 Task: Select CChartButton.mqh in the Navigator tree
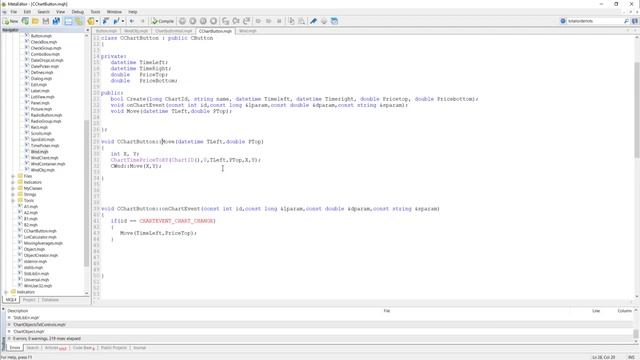coord(40,231)
